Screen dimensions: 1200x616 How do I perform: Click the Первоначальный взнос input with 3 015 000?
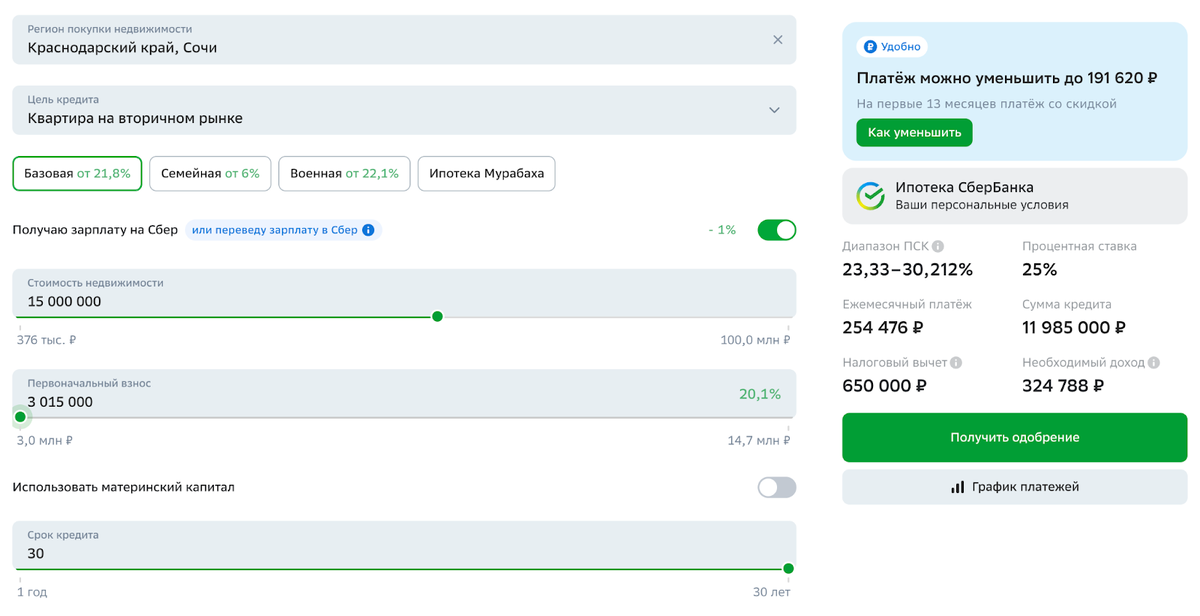[404, 393]
